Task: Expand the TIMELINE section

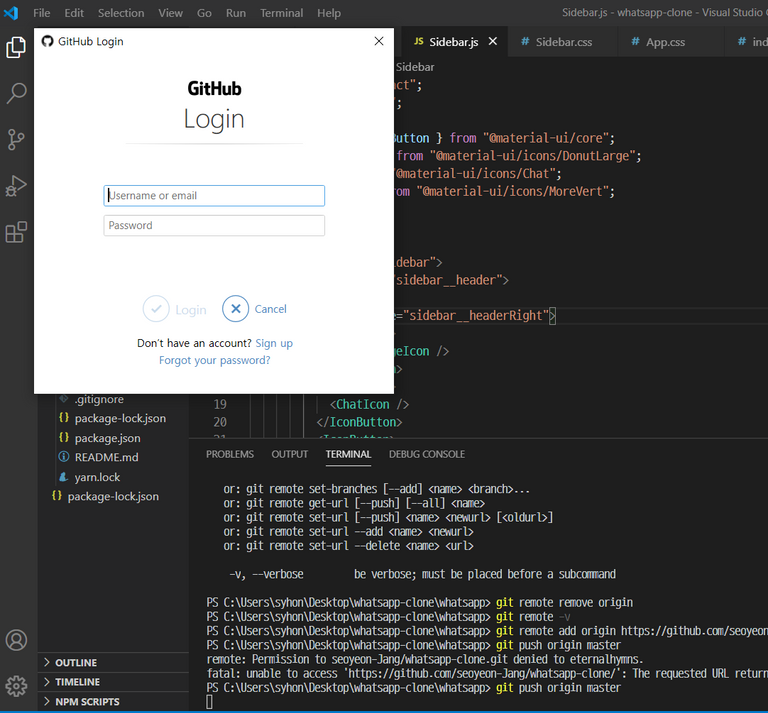Action: coord(113,682)
